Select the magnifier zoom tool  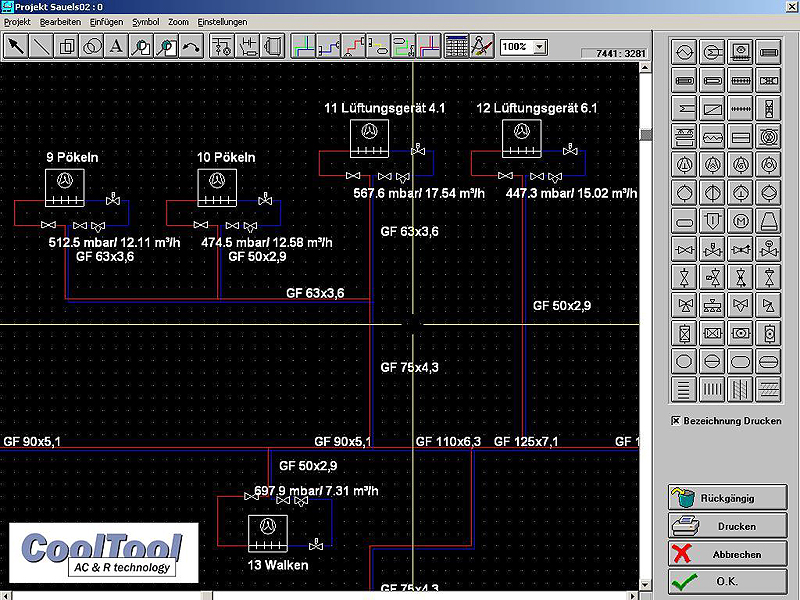[x=141, y=46]
